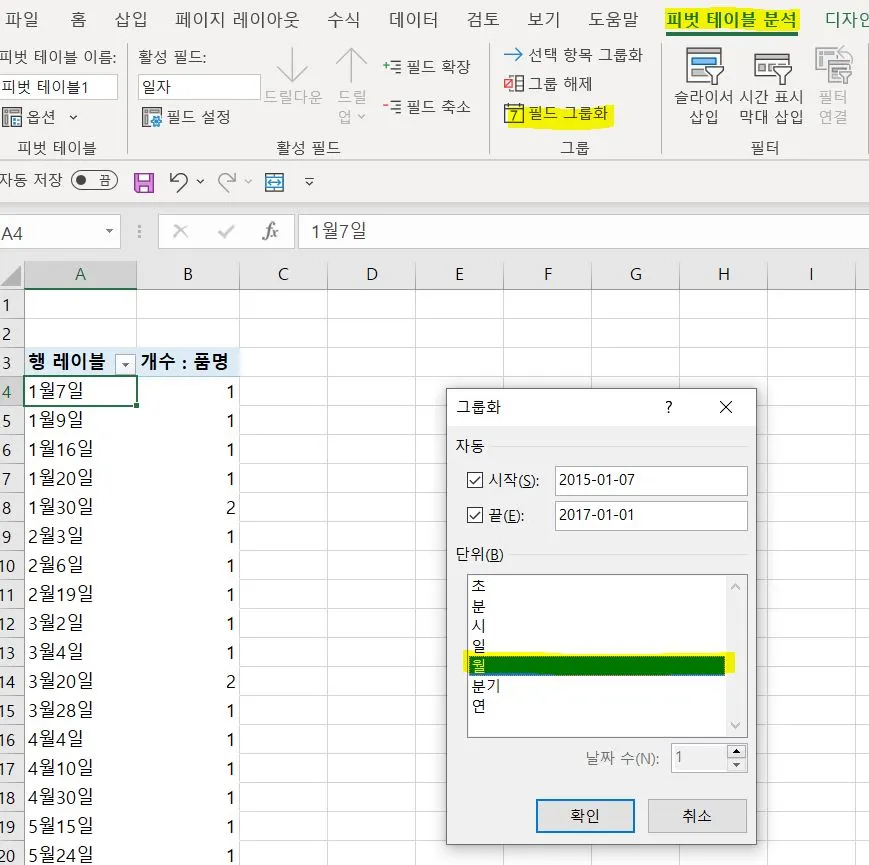The width and height of the screenshot is (869, 865).
Task: Decrease 날짜 수 with the down spinner
Action: 737,765
